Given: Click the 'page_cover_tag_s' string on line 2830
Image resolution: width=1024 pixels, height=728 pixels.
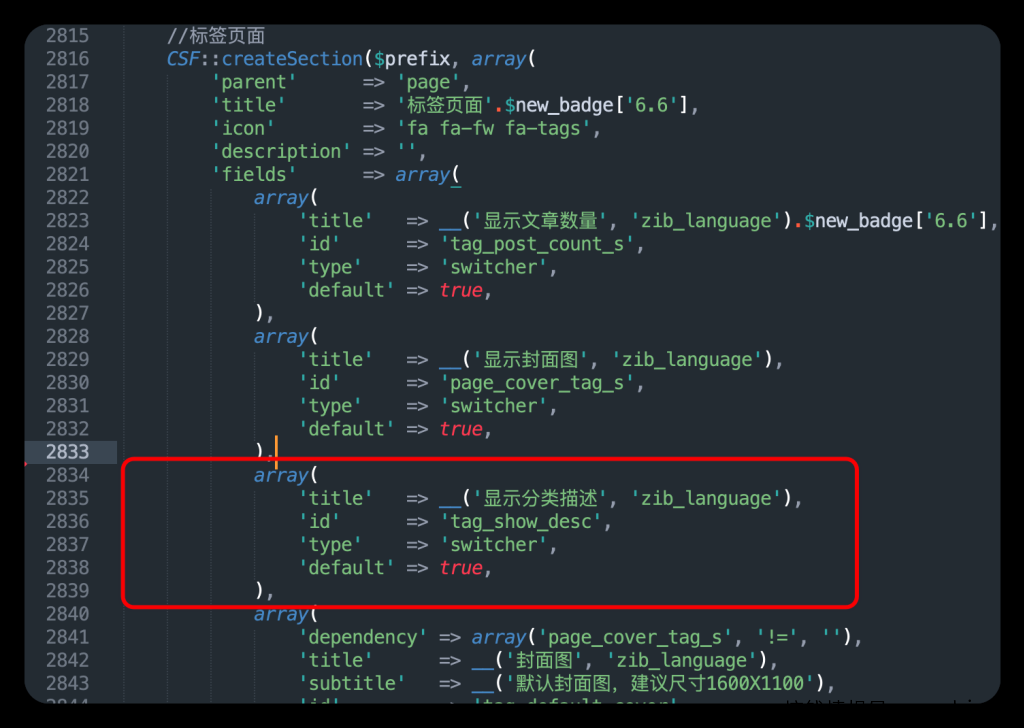Looking at the screenshot, I should (x=541, y=383).
